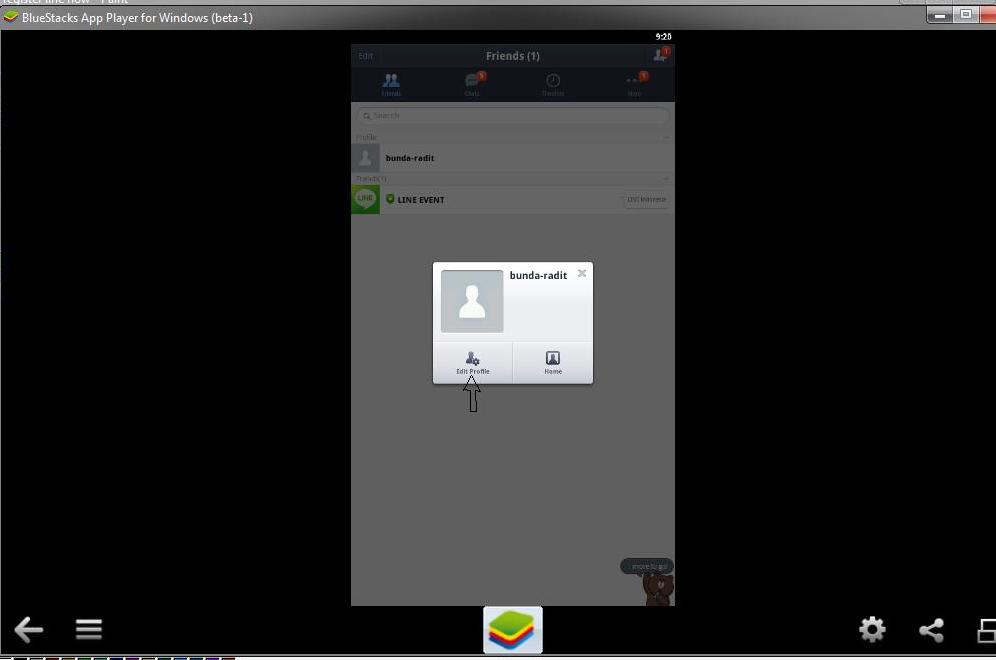
Task: Close the bunda-radit profile popup
Action: tap(582, 273)
